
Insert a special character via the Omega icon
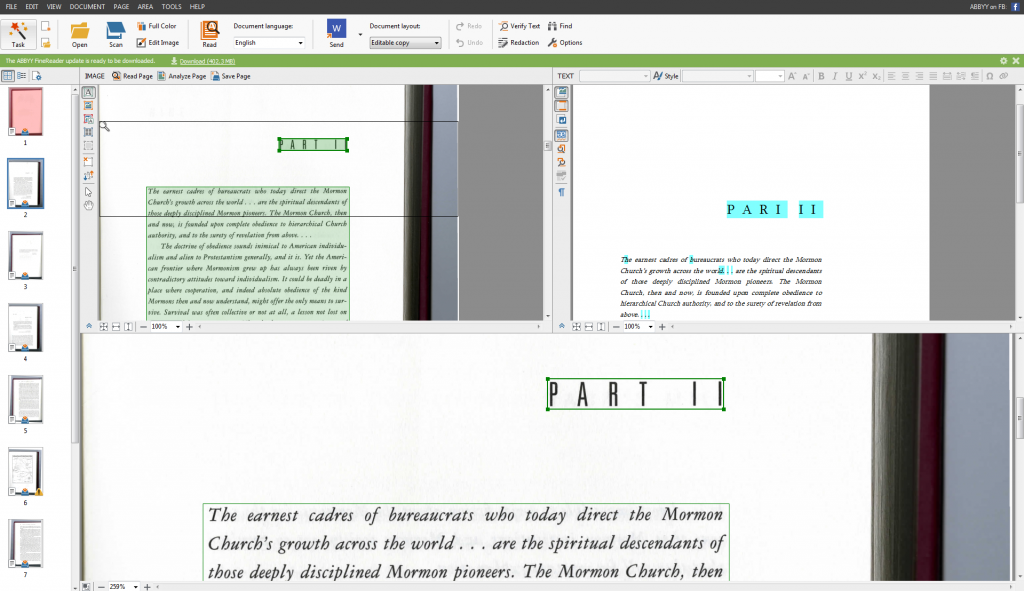(x=990, y=75)
